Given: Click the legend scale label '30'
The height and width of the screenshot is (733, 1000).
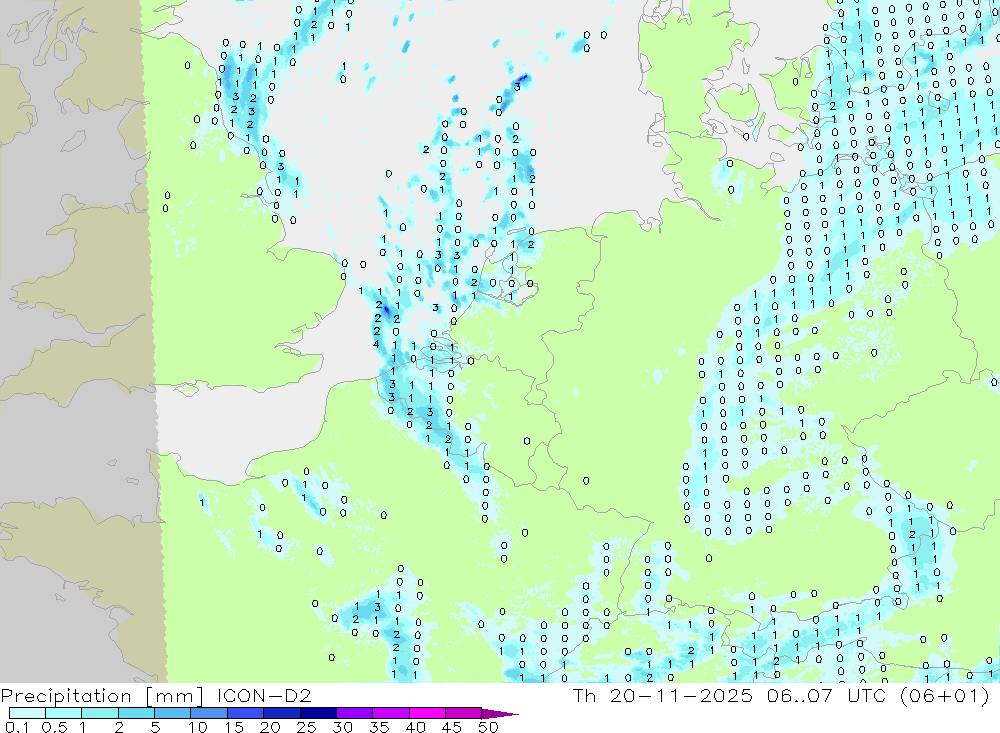Looking at the screenshot, I should [x=342, y=727].
